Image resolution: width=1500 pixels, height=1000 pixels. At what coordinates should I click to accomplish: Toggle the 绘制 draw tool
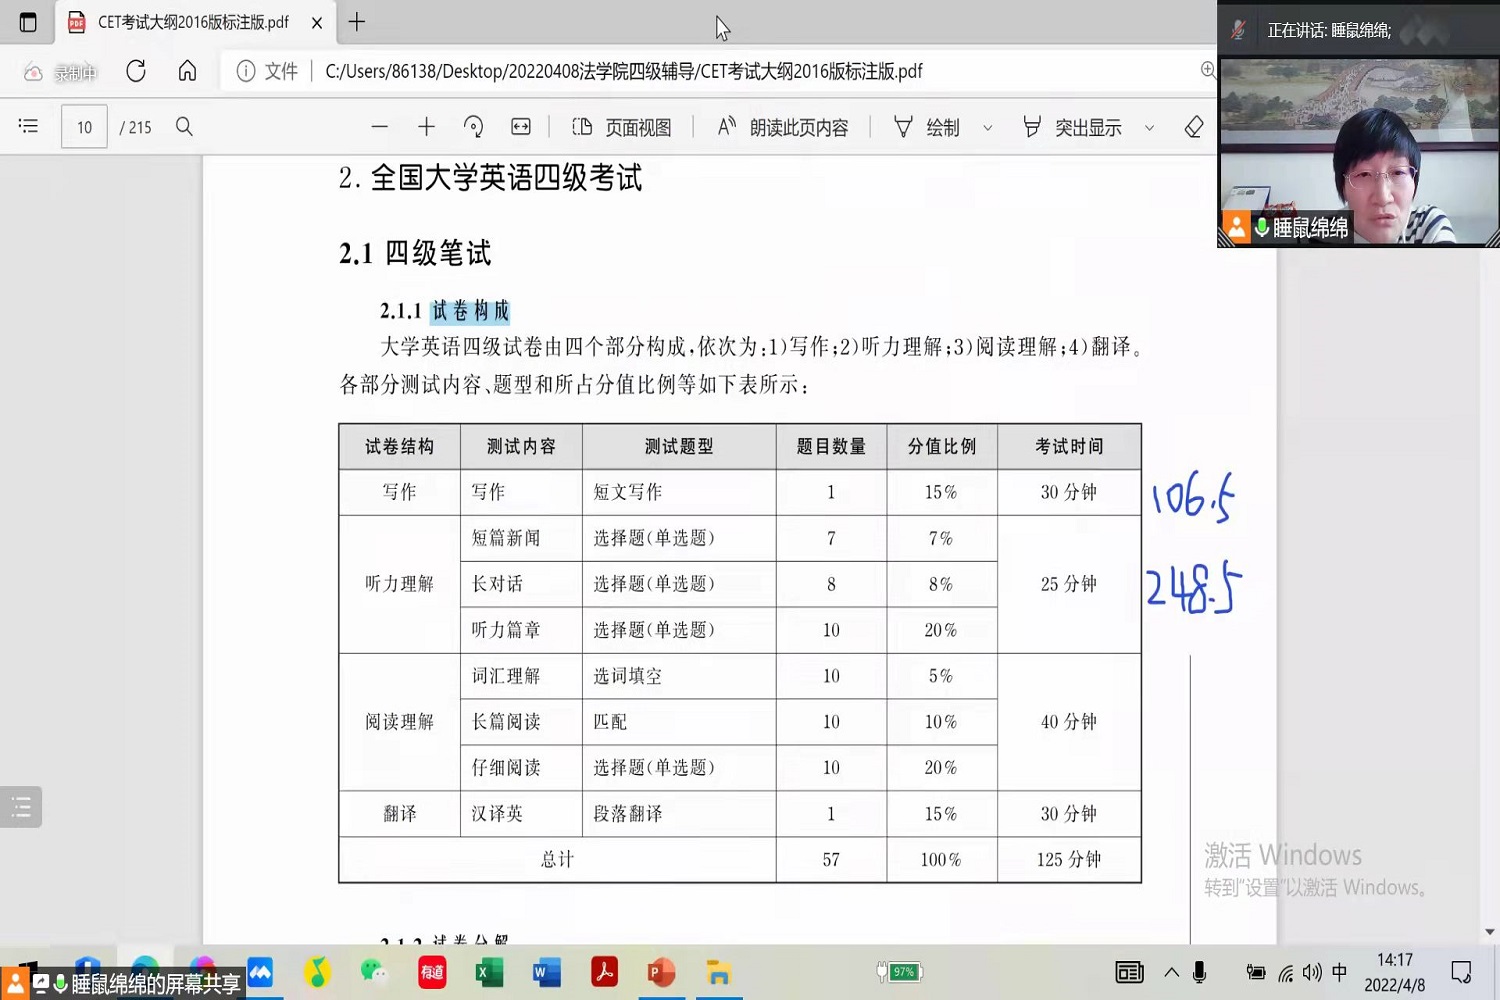coord(927,127)
